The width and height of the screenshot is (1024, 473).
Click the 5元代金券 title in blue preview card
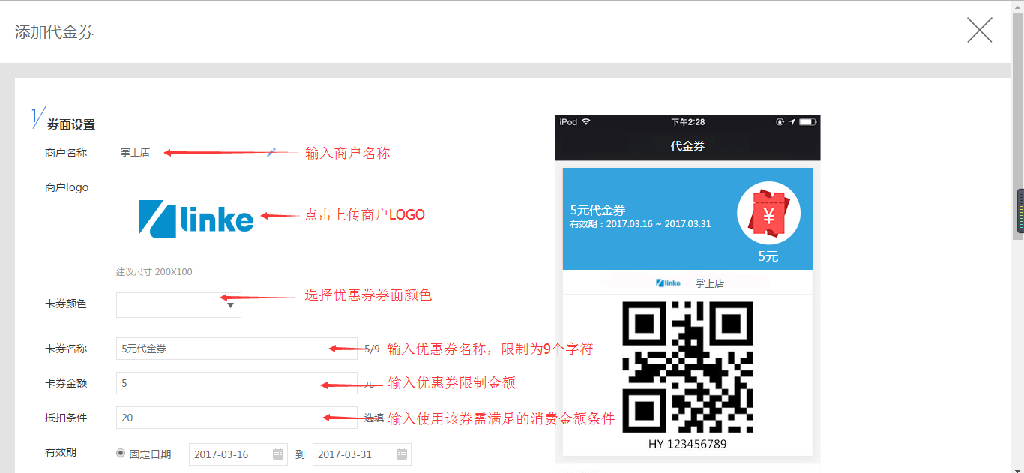pyautogui.click(x=598, y=210)
